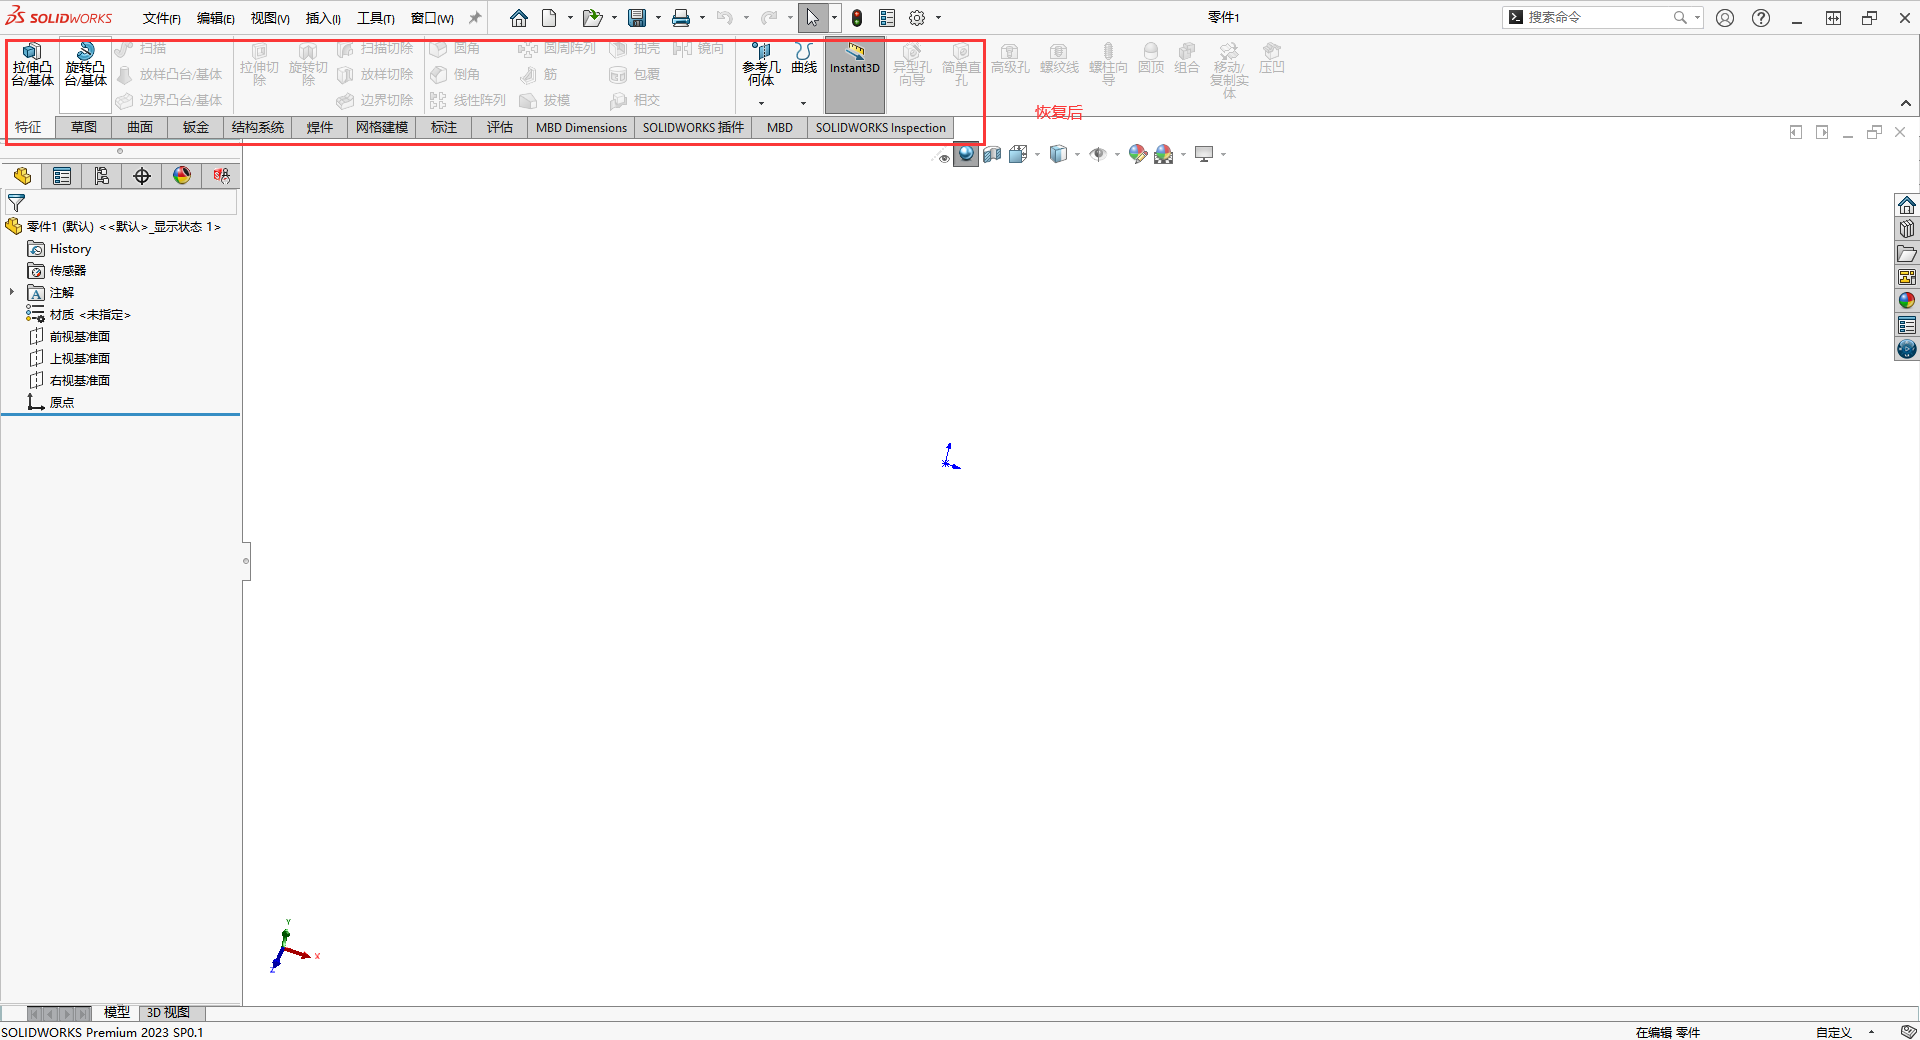This screenshot has width=1920, height=1040.
Task: Select the 前视基准面 front plane in the tree
Action: 80,337
